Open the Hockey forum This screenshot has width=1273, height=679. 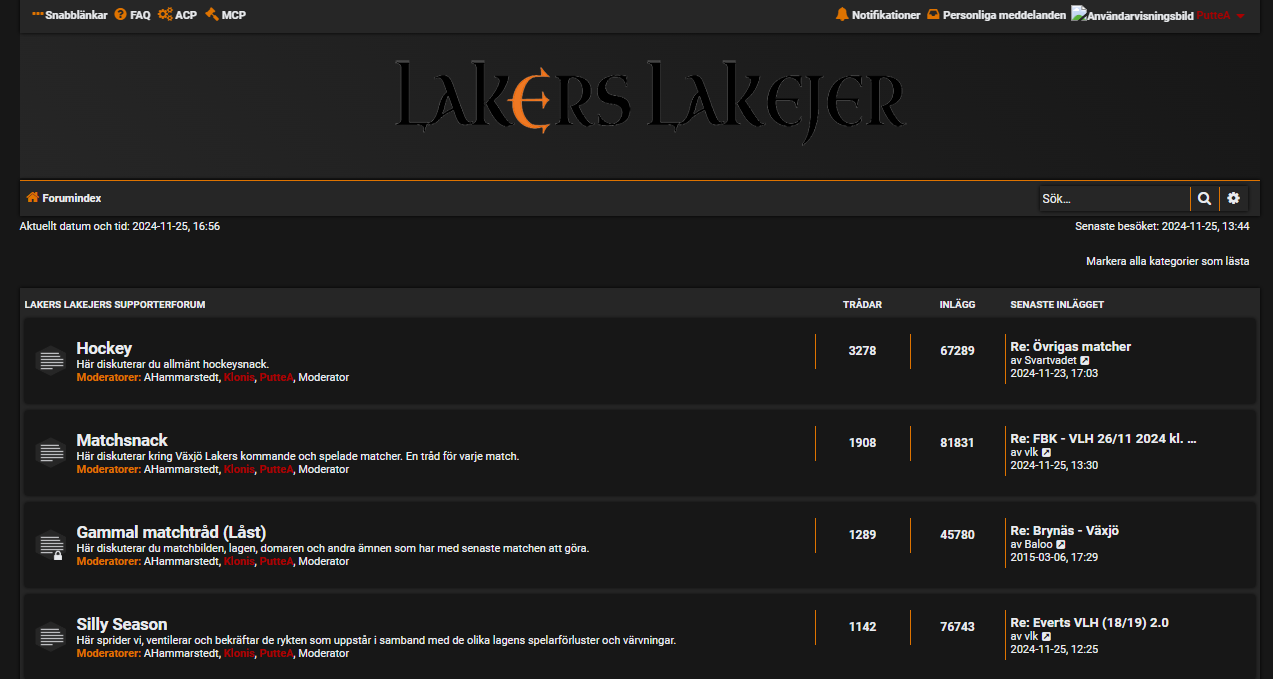point(104,348)
